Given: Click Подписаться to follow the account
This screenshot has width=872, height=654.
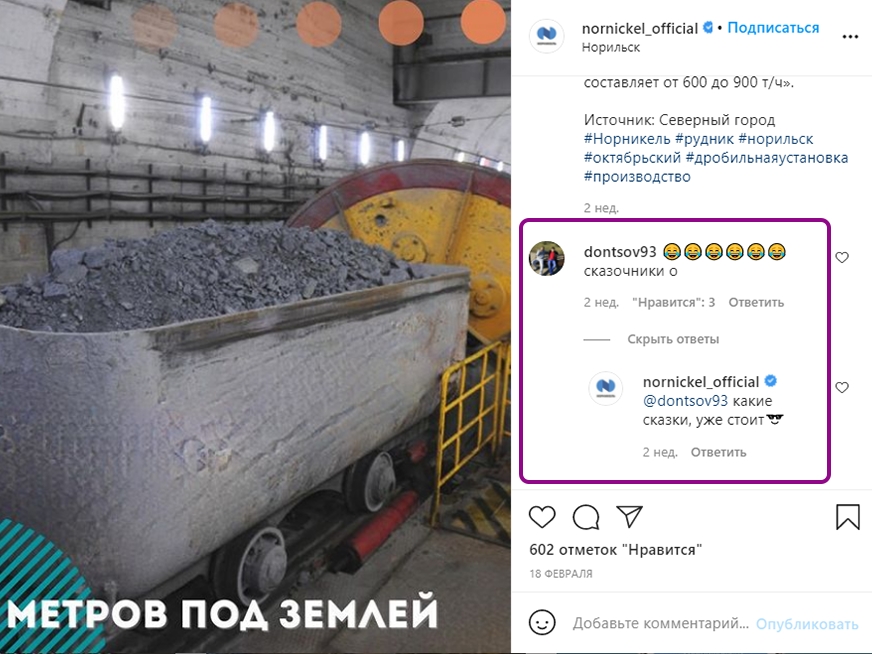Looking at the screenshot, I should pos(773,28).
